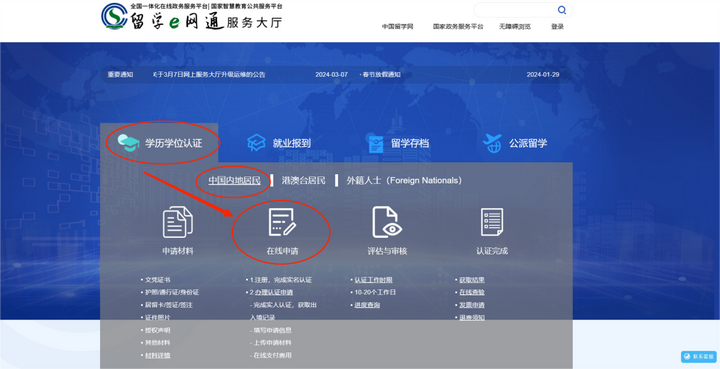Open the 中国留学网 header link
Image resolution: width=720 pixels, height=369 pixels.
pos(397,27)
